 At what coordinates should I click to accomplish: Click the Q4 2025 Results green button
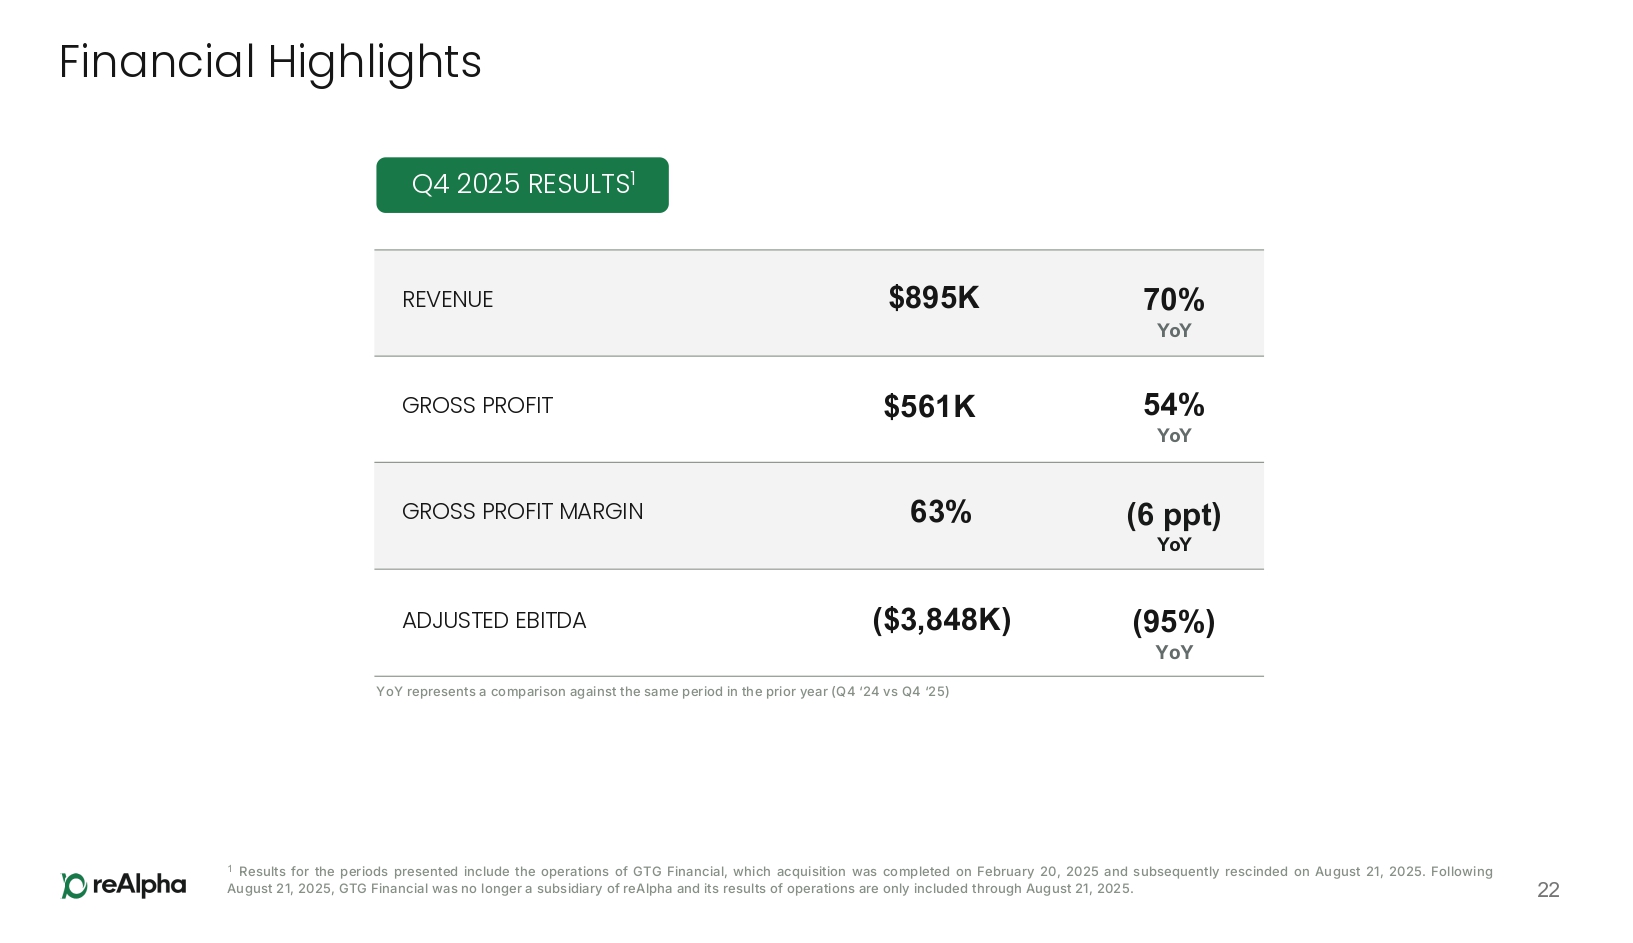pyautogui.click(x=522, y=185)
